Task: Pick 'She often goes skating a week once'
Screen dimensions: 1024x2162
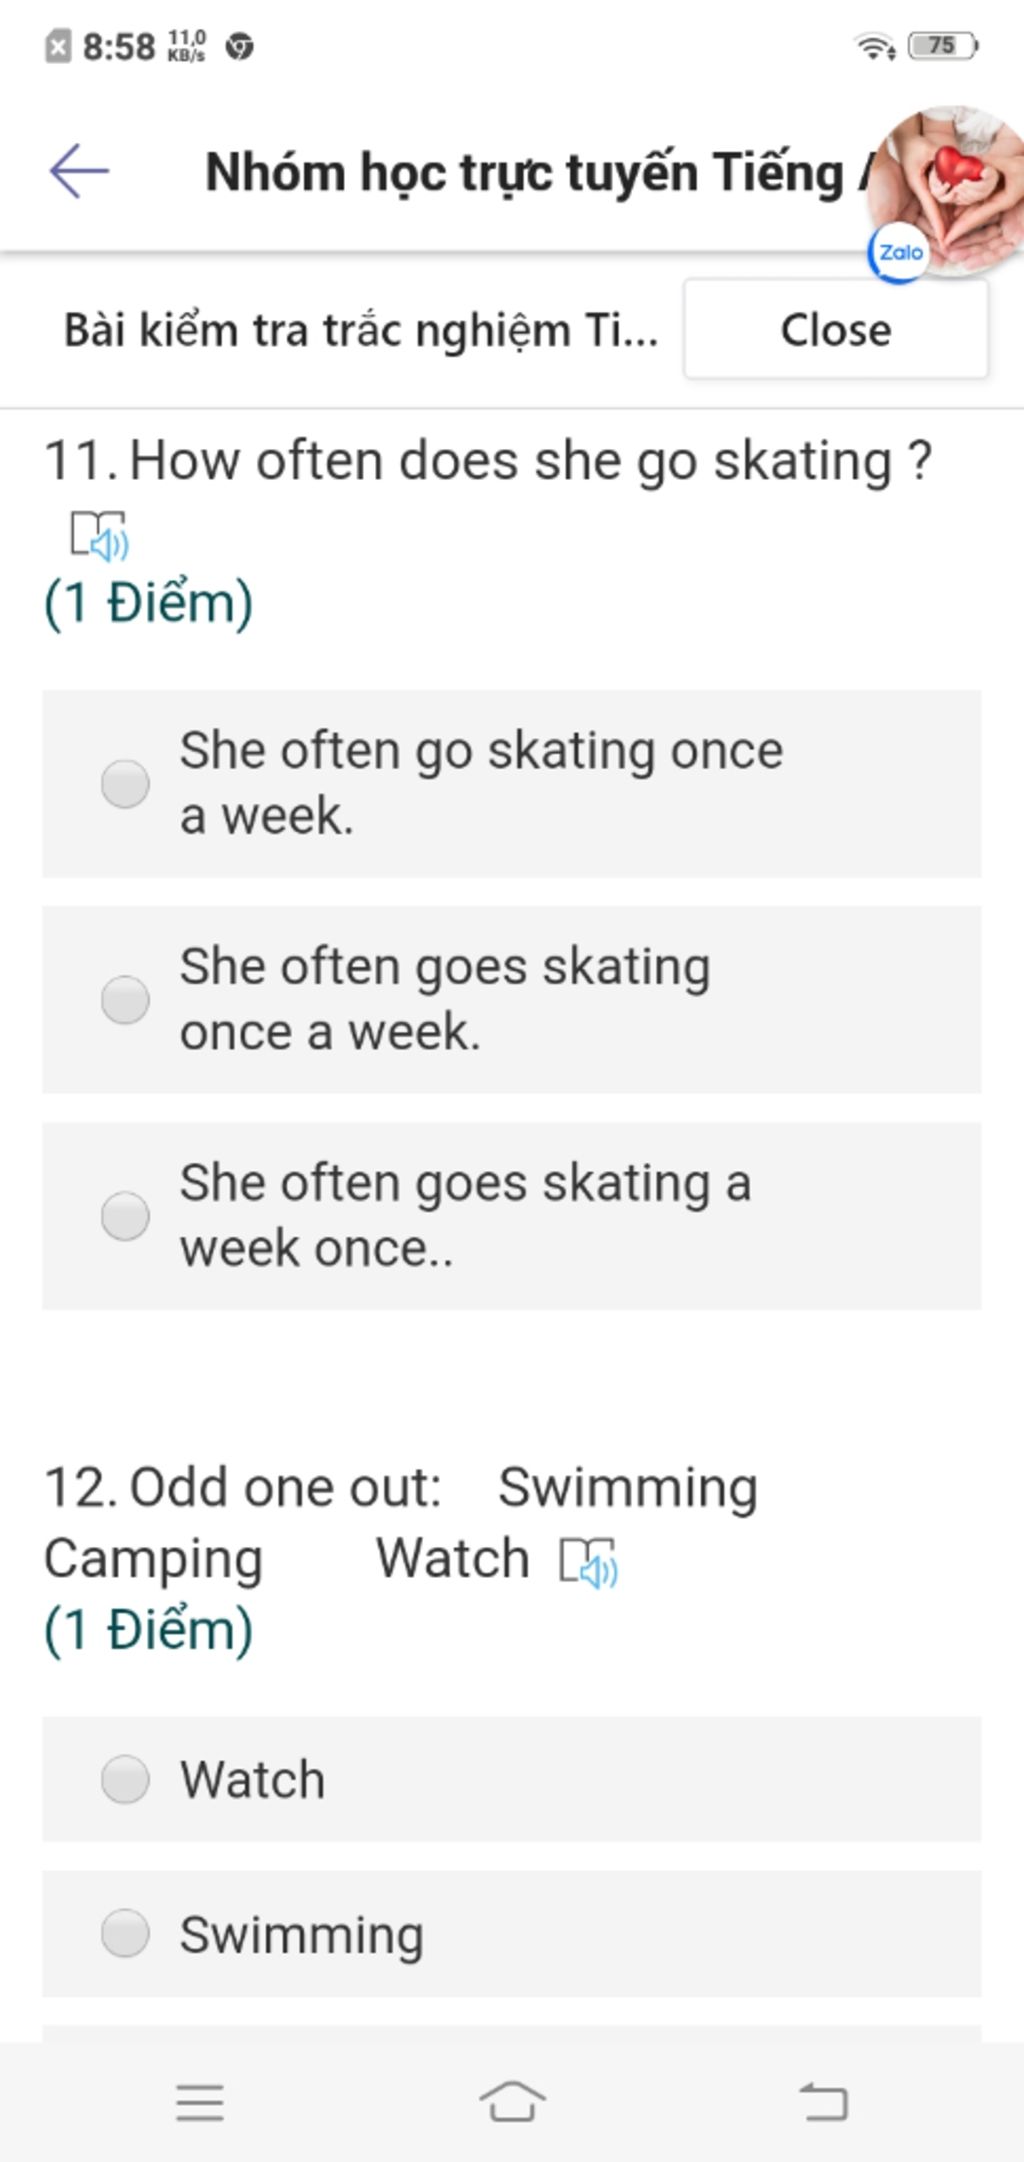Action: (x=126, y=1215)
